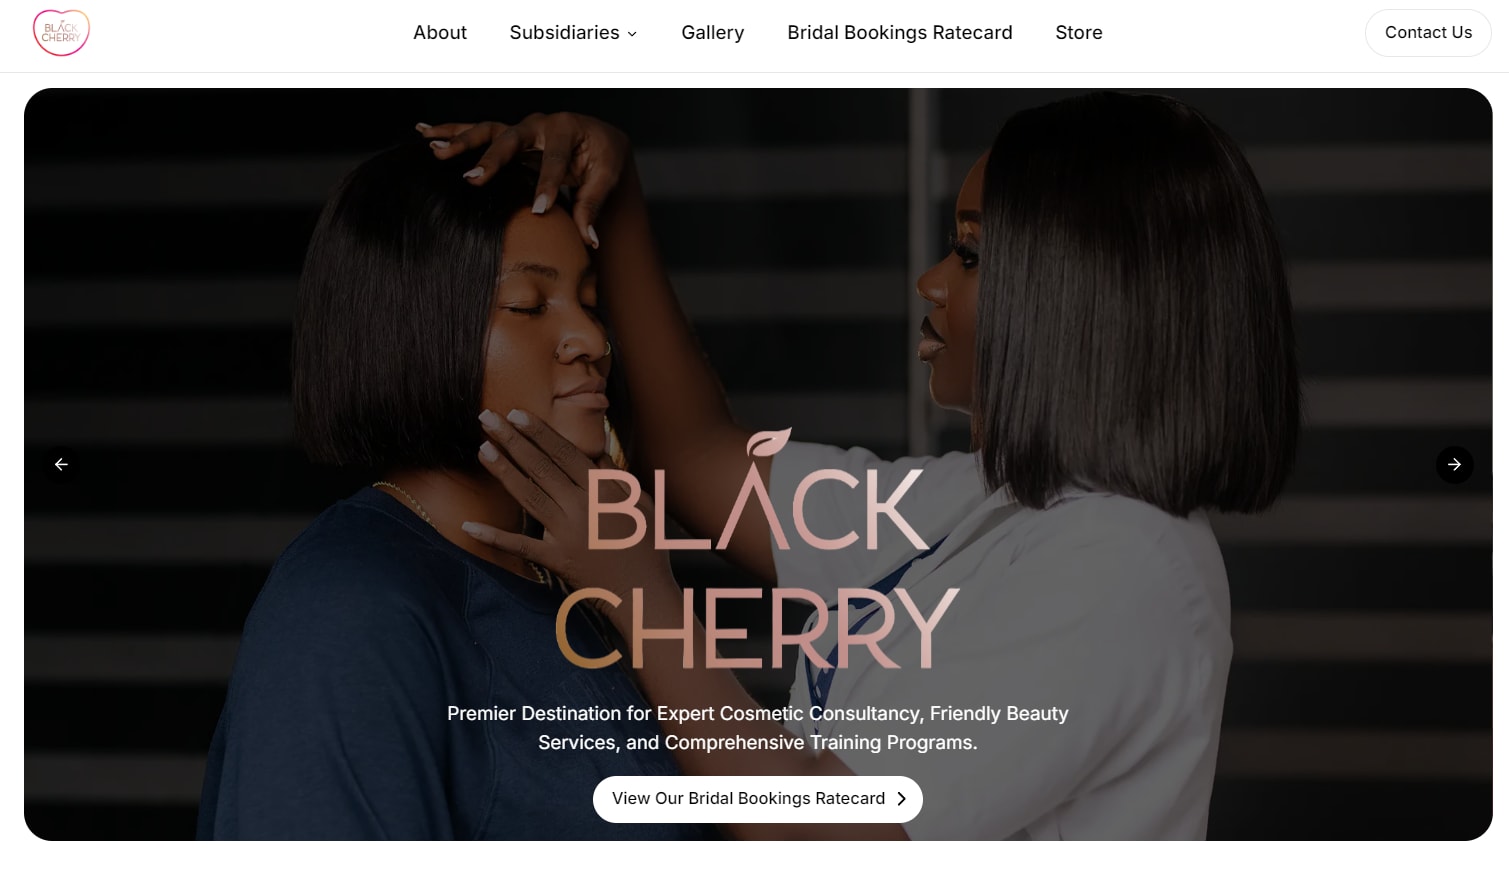
Task: Expand the Subsidiaries dropdown chevron
Action: (632, 34)
